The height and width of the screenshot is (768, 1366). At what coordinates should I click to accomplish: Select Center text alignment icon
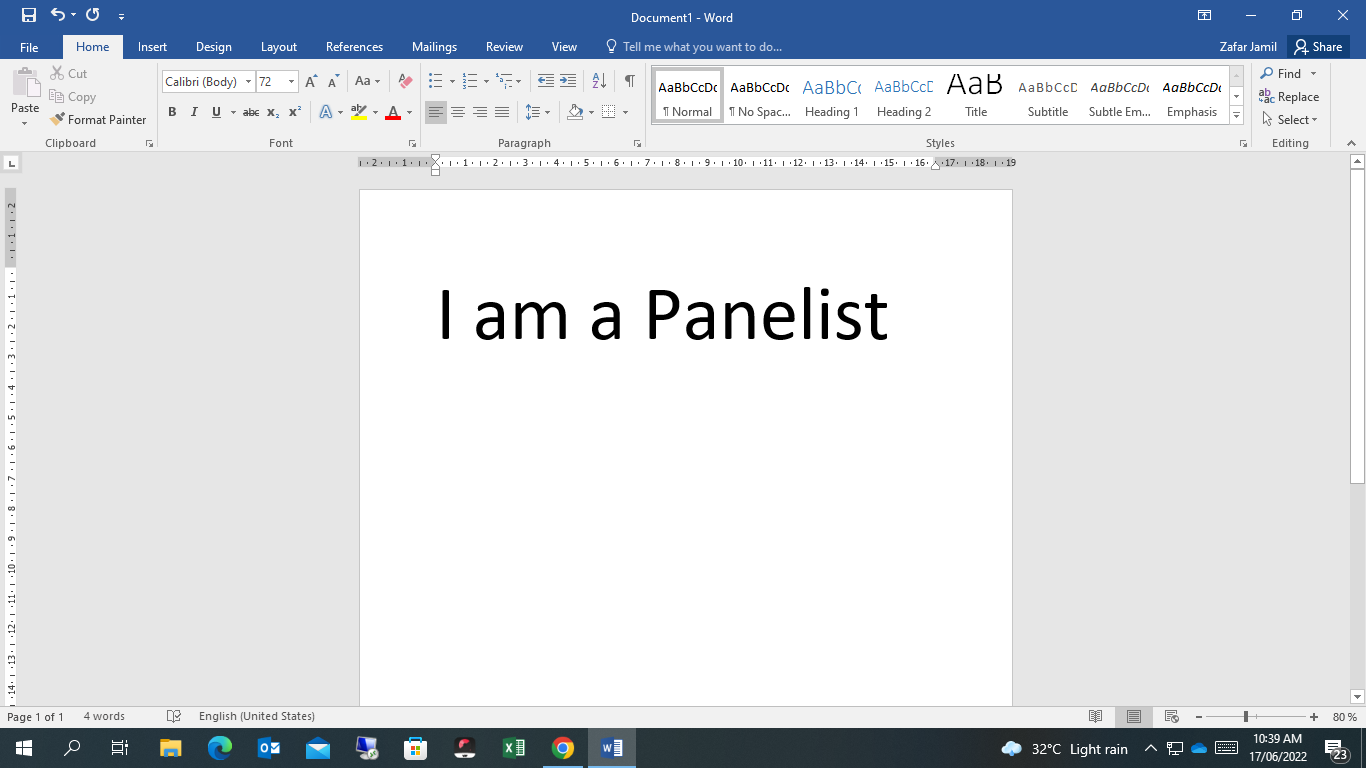458,112
